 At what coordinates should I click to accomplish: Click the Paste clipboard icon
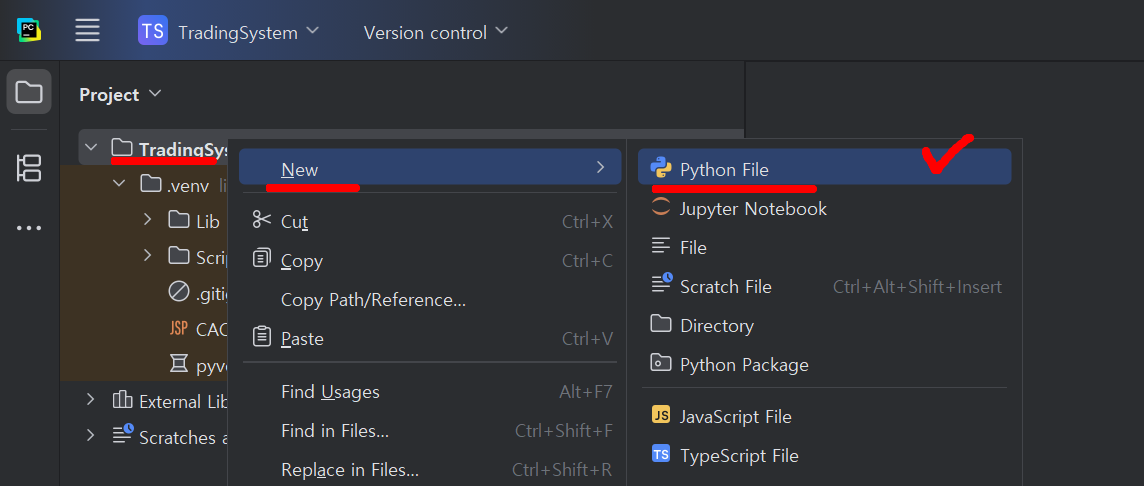click(261, 336)
